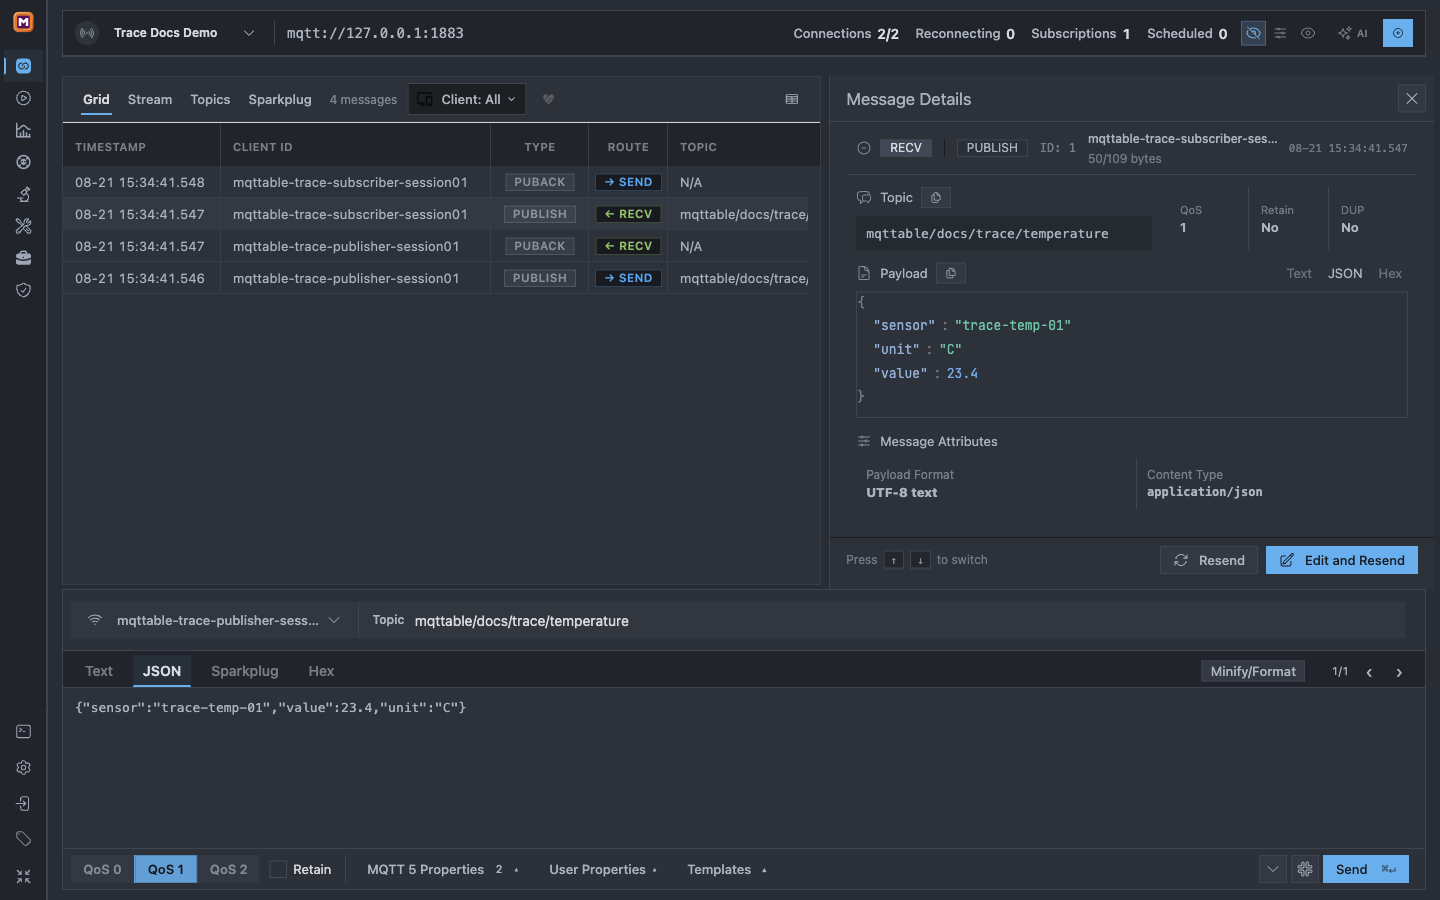
Task: Click the play circle sidebar icon
Action: tap(23, 98)
